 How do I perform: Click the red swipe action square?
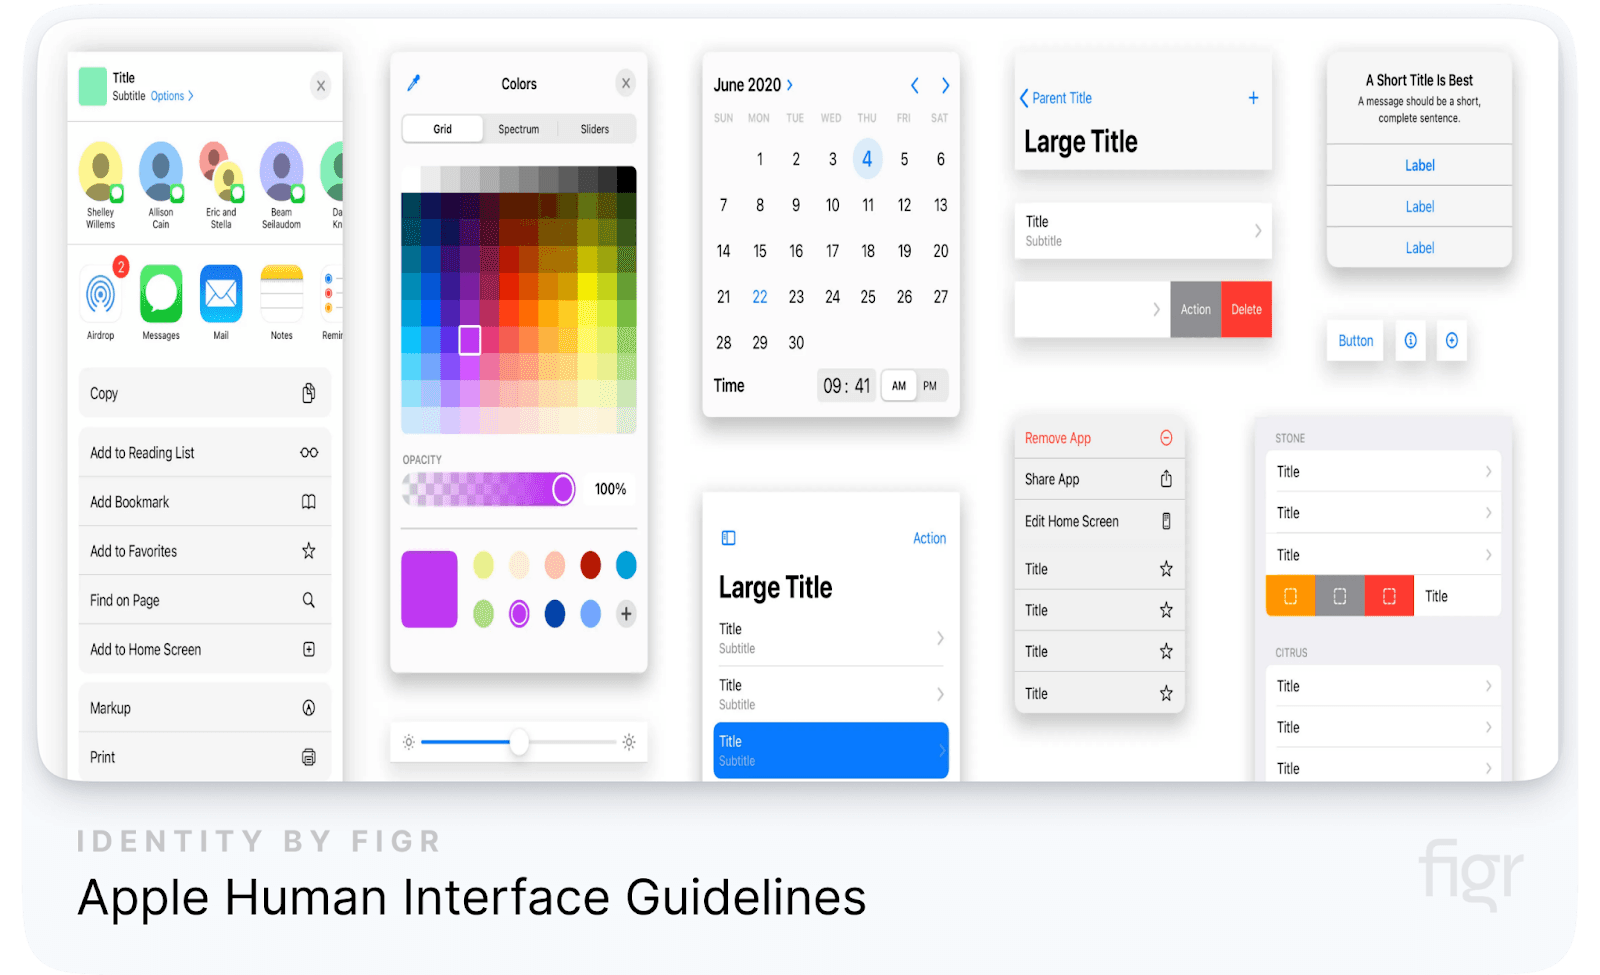pos(1389,596)
